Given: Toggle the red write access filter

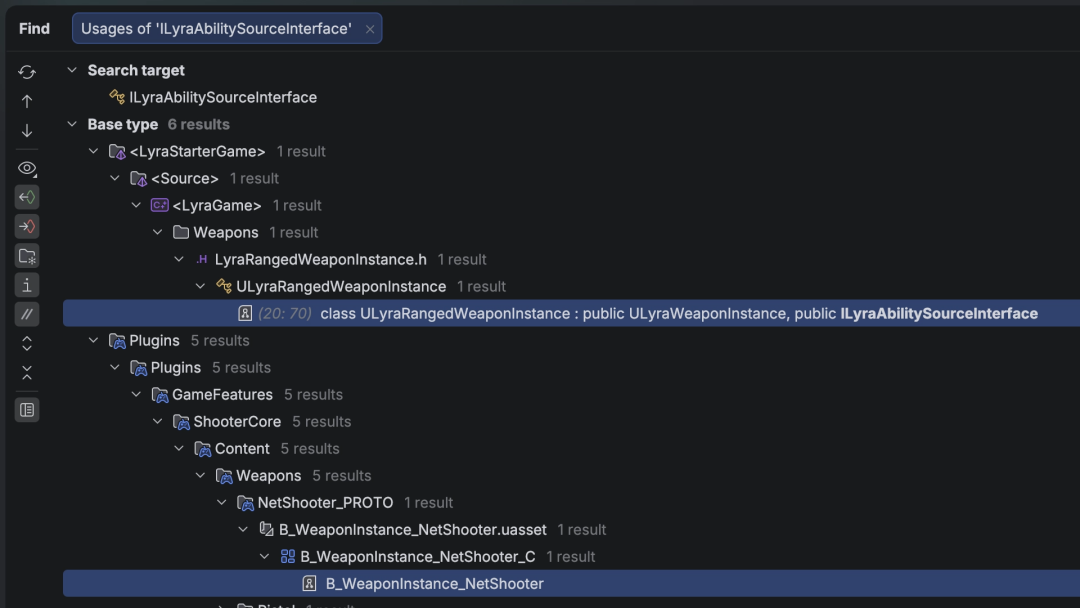Looking at the screenshot, I should click(x=27, y=227).
